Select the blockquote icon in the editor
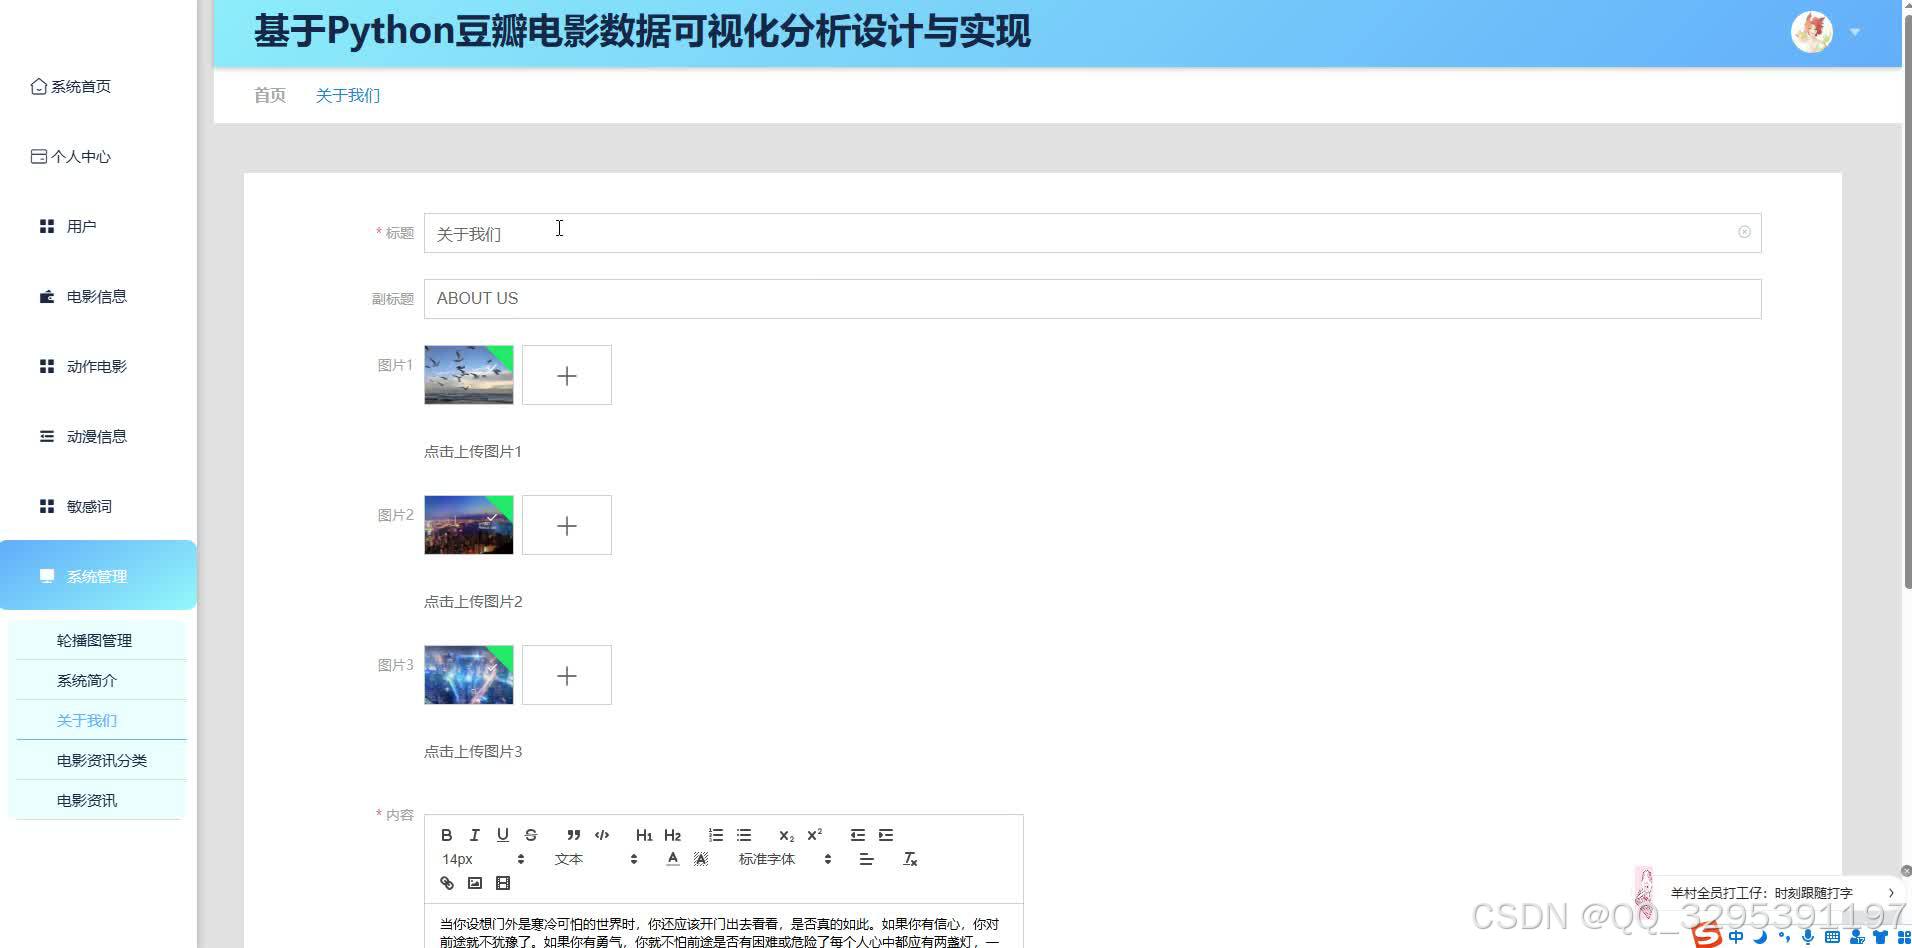The height and width of the screenshot is (948, 1912). [573, 835]
